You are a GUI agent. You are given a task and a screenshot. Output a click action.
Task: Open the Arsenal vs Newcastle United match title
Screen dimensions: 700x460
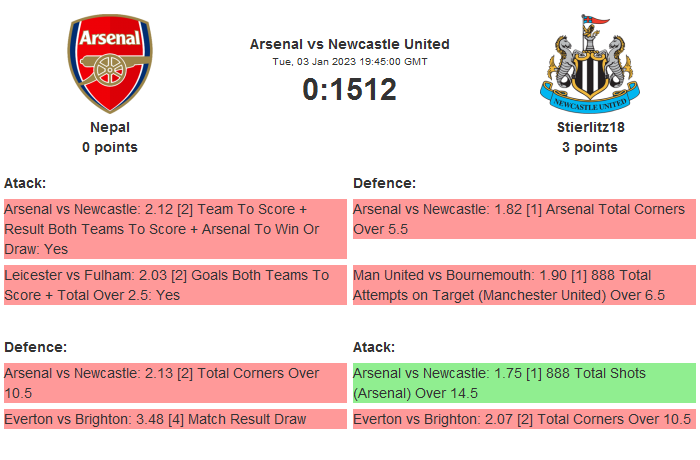349,44
